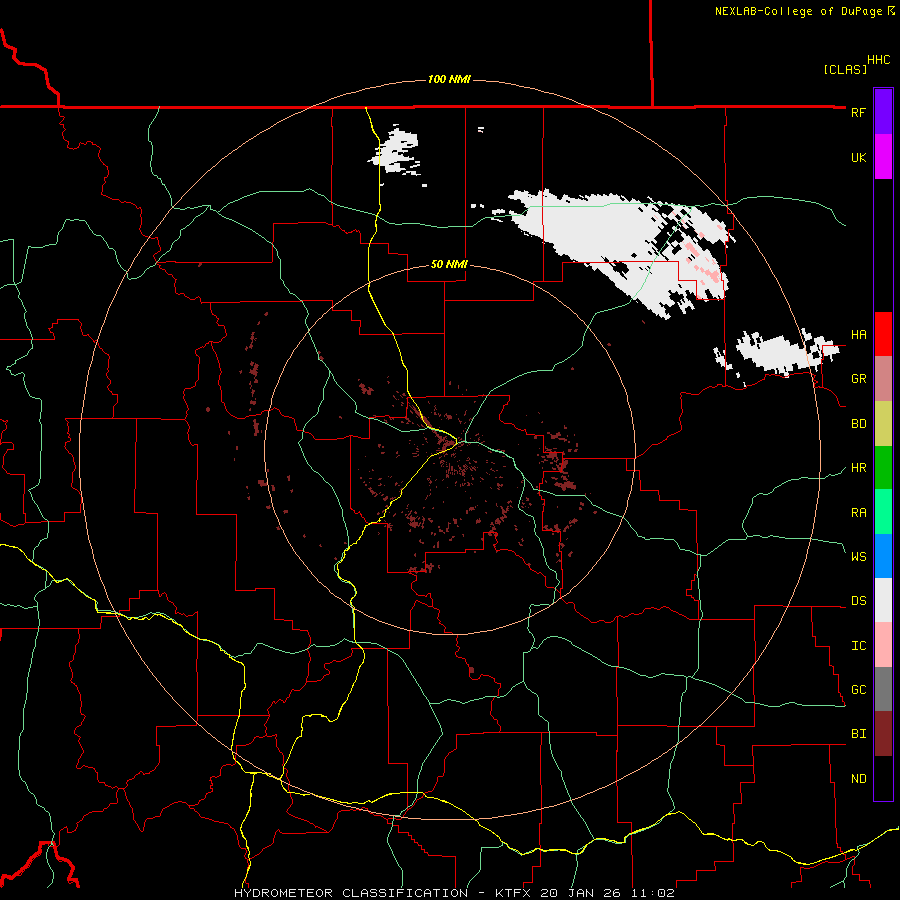Click the BD legend label text
Screen dimensions: 900x900
858,424
